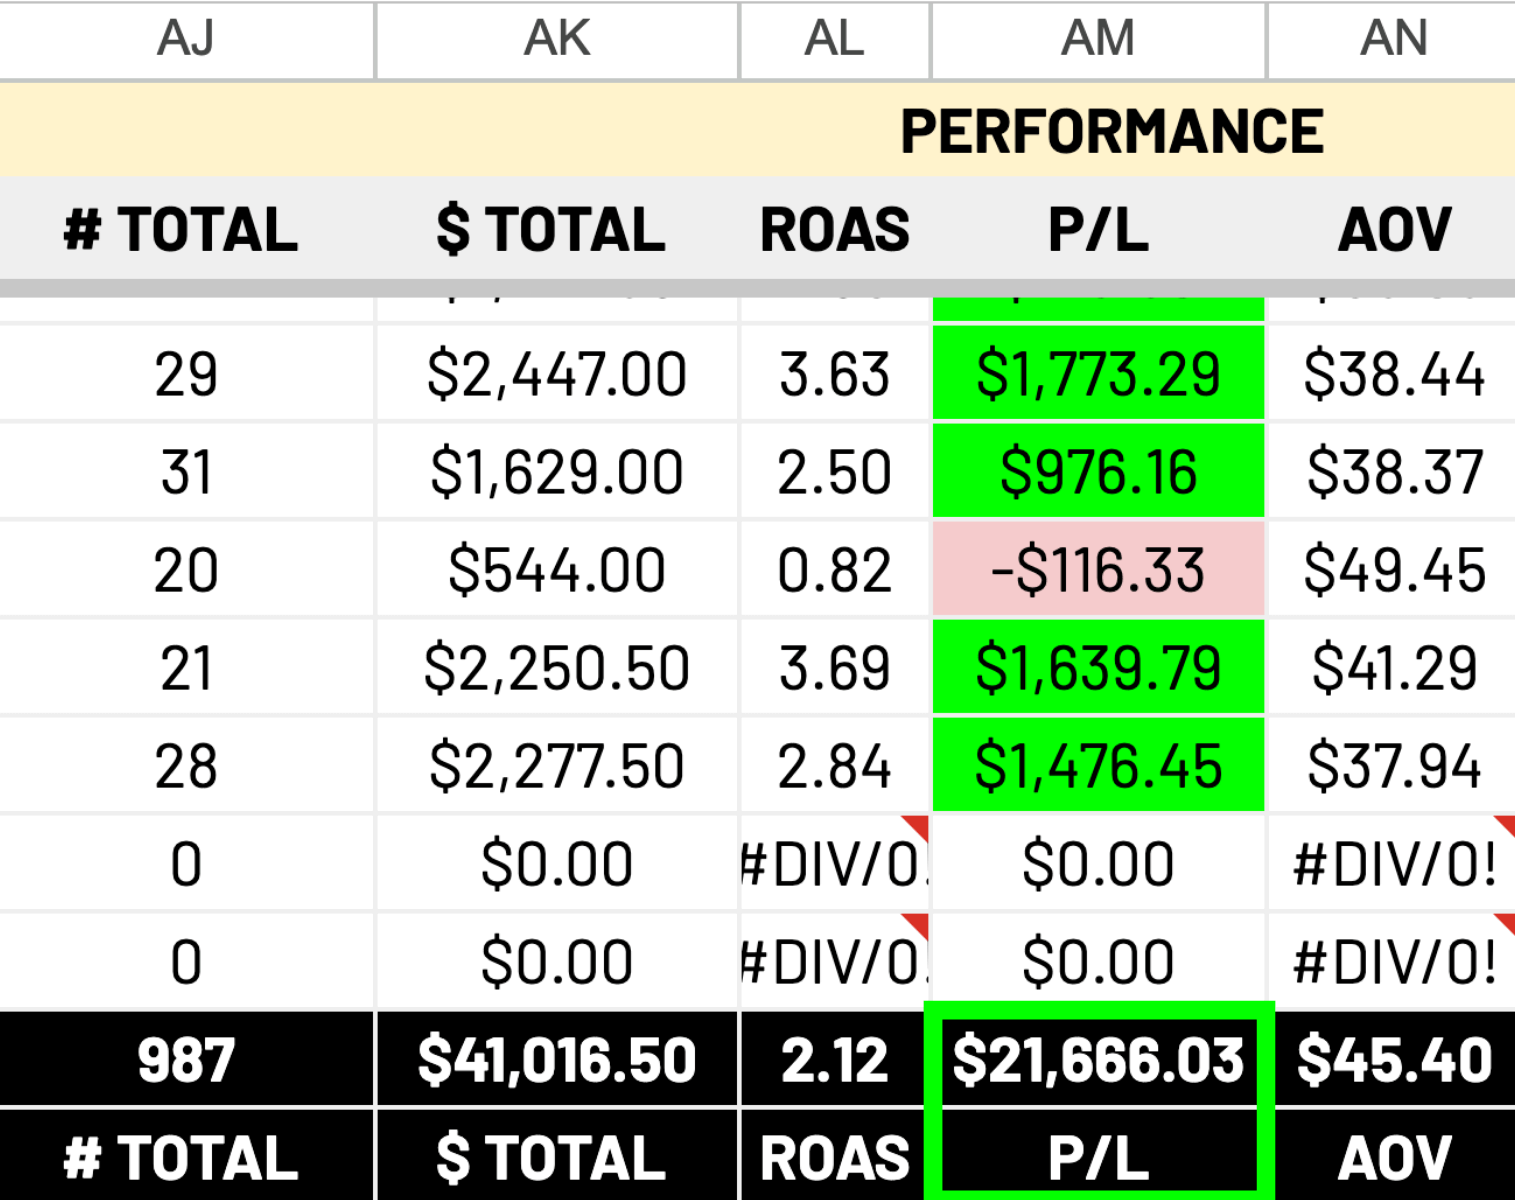Viewport: 1515px width, 1200px height.
Task: Select the ROAS value 0.82
Action: click(834, 571)
